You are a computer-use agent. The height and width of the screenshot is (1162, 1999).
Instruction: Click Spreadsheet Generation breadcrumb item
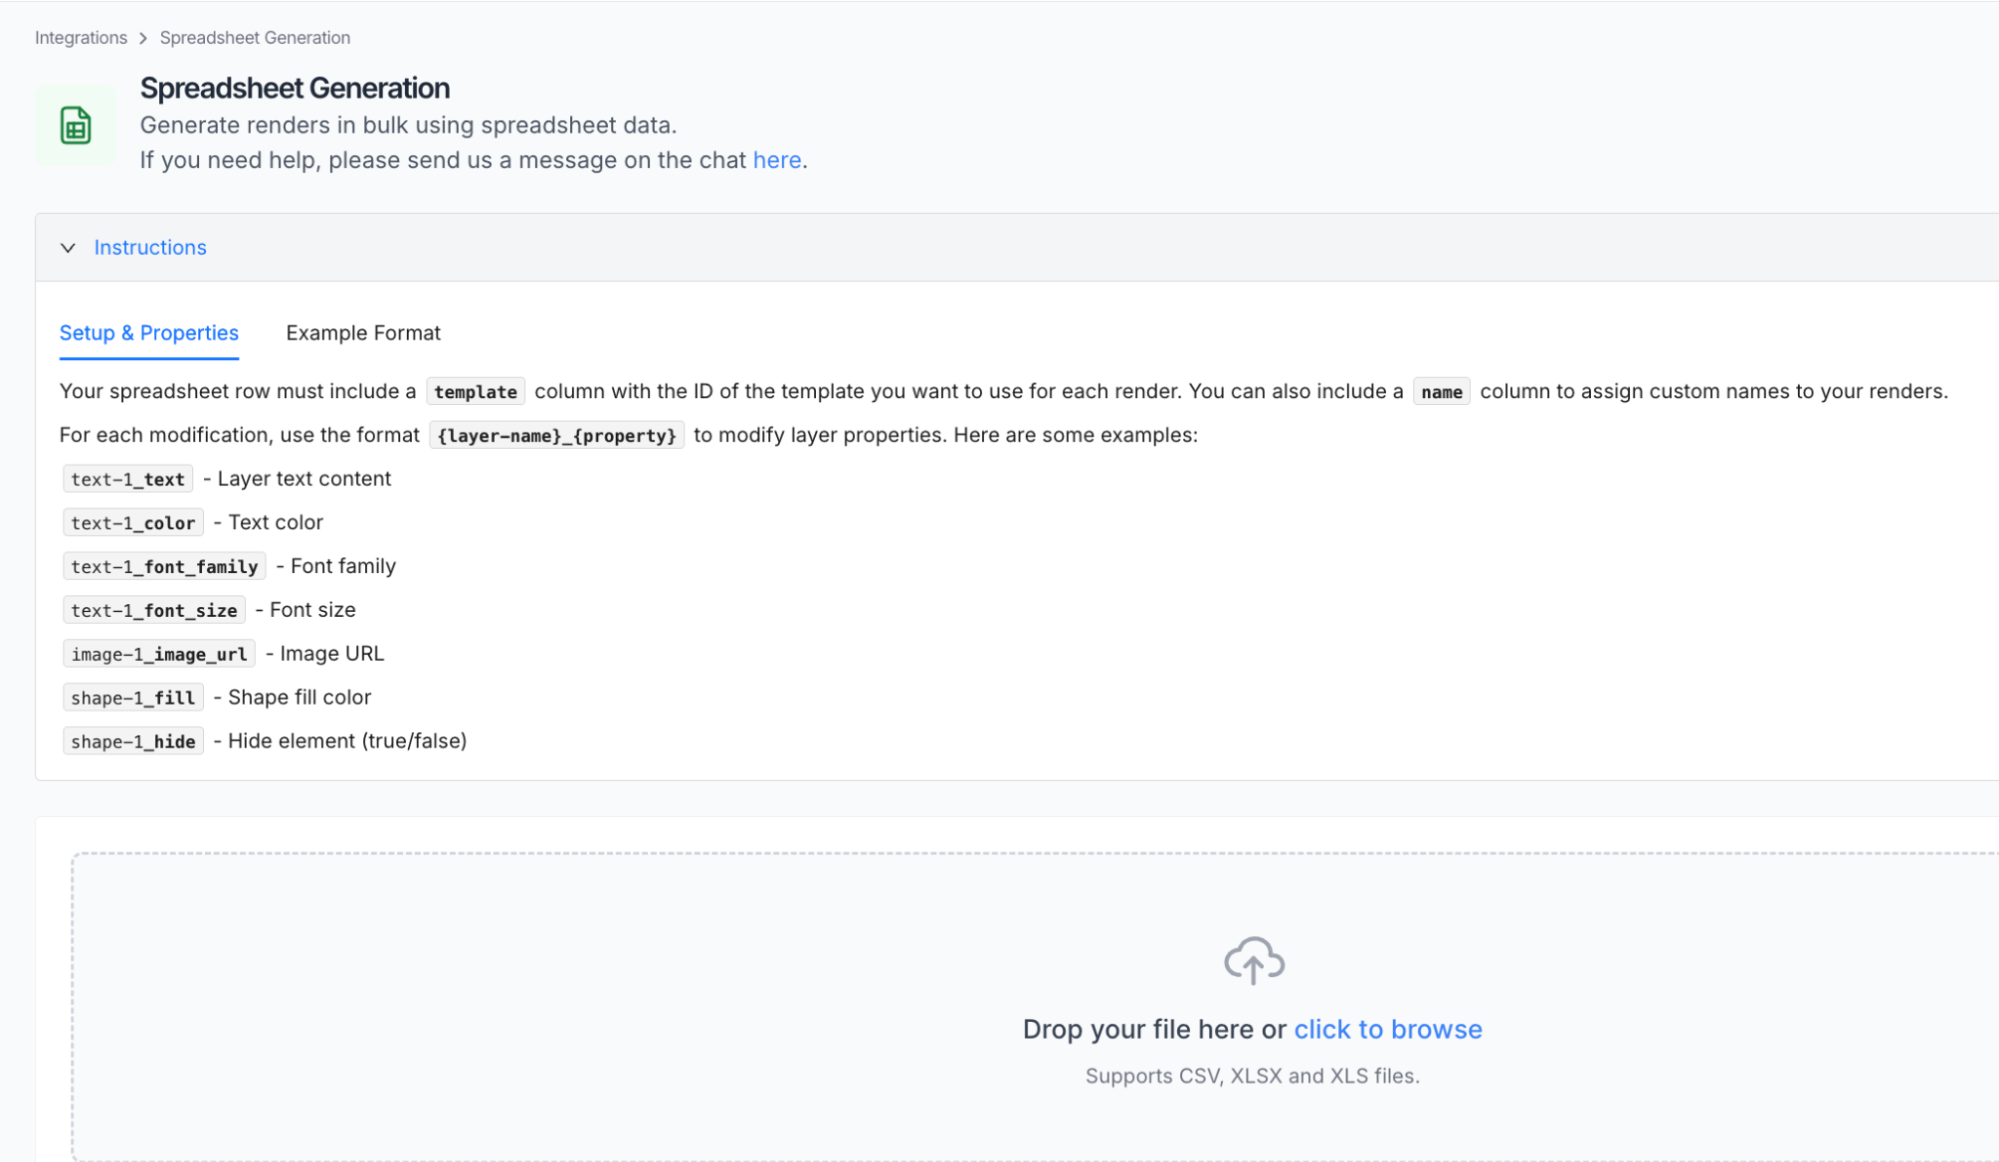pos(255,38)
